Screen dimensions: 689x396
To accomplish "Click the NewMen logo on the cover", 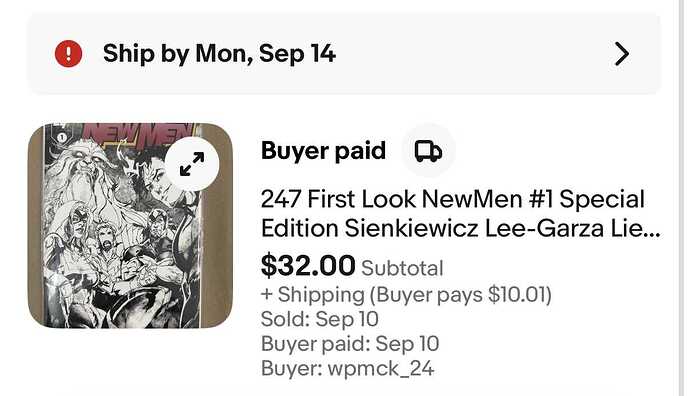I will [x=138, y=134].
